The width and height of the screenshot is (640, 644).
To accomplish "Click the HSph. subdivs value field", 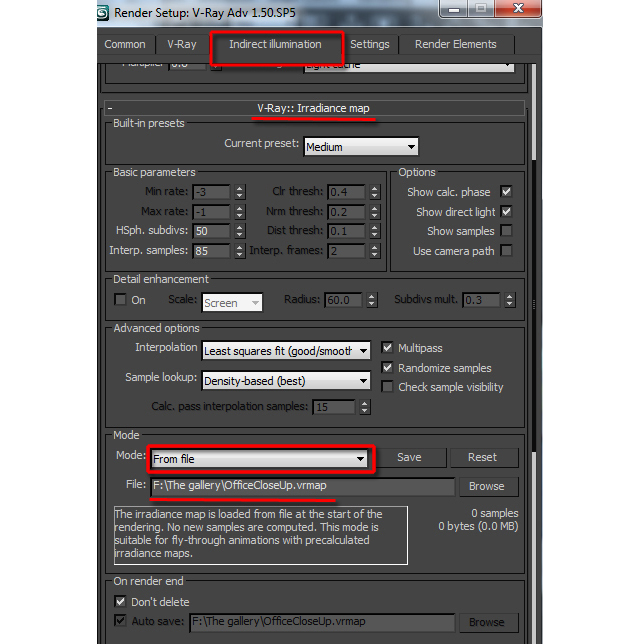I will [211, 231].
